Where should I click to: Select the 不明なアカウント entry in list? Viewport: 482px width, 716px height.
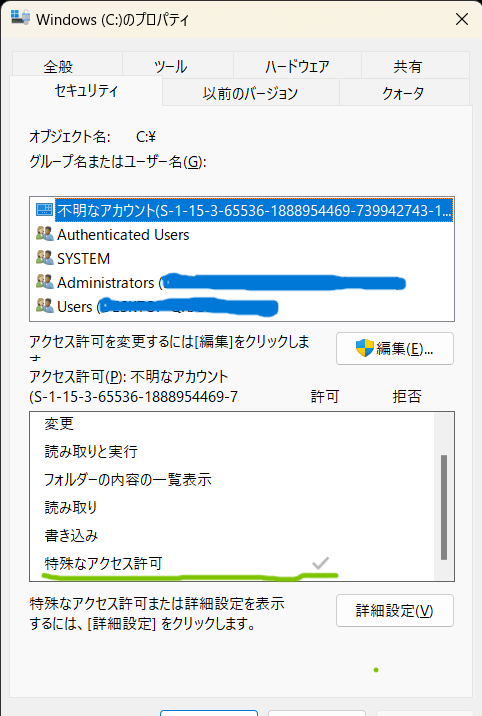pos(244,210)
